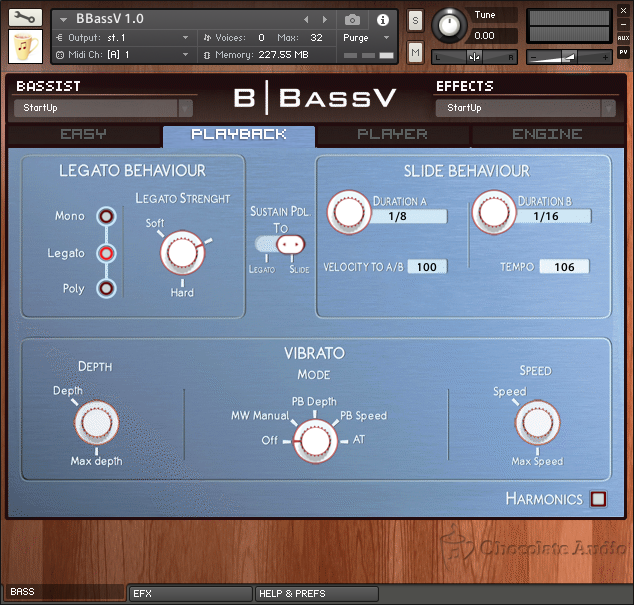
Task: Click the Duration A knob
Action: click(x=349, y=212)
